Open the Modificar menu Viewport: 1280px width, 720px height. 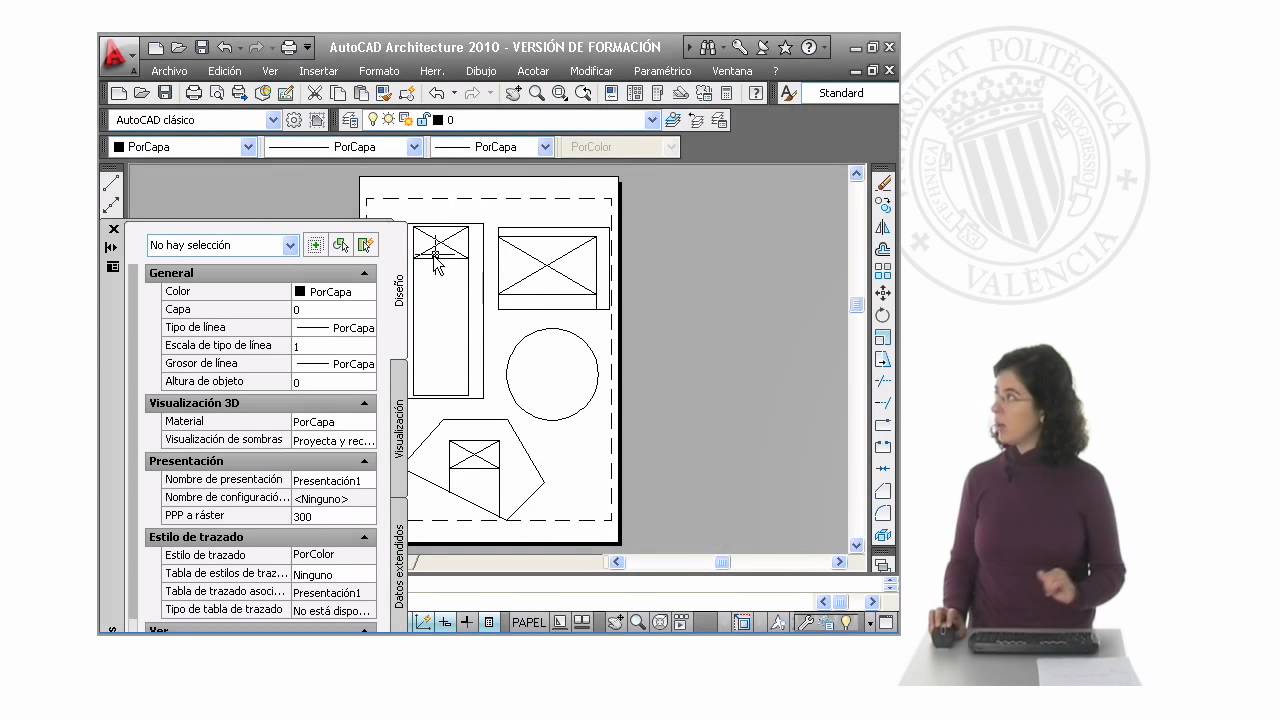pyautogui.click(x=591, y=71)
